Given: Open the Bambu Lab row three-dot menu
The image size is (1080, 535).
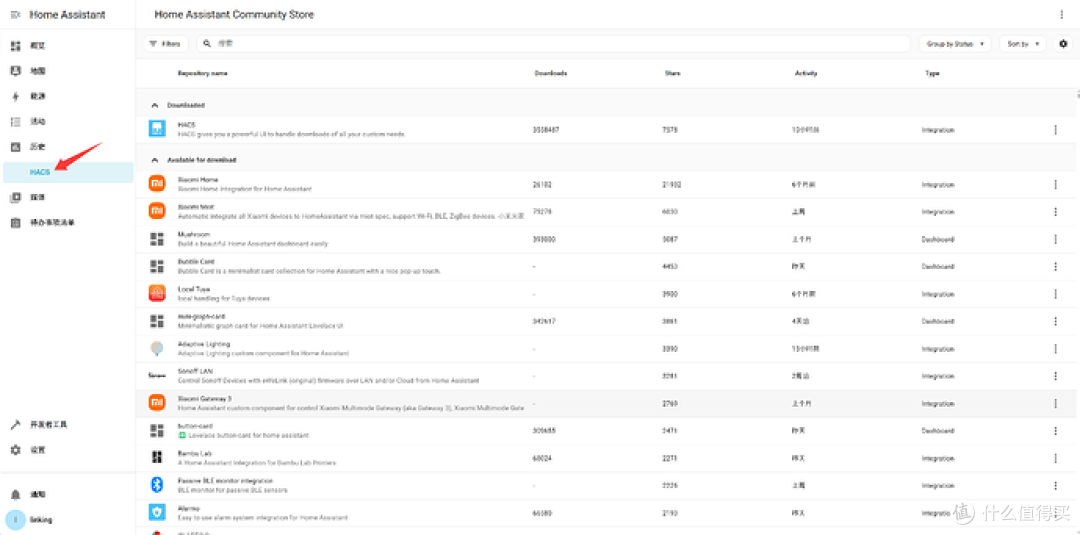Looking at the screenshot, I should pos(1055,458).
